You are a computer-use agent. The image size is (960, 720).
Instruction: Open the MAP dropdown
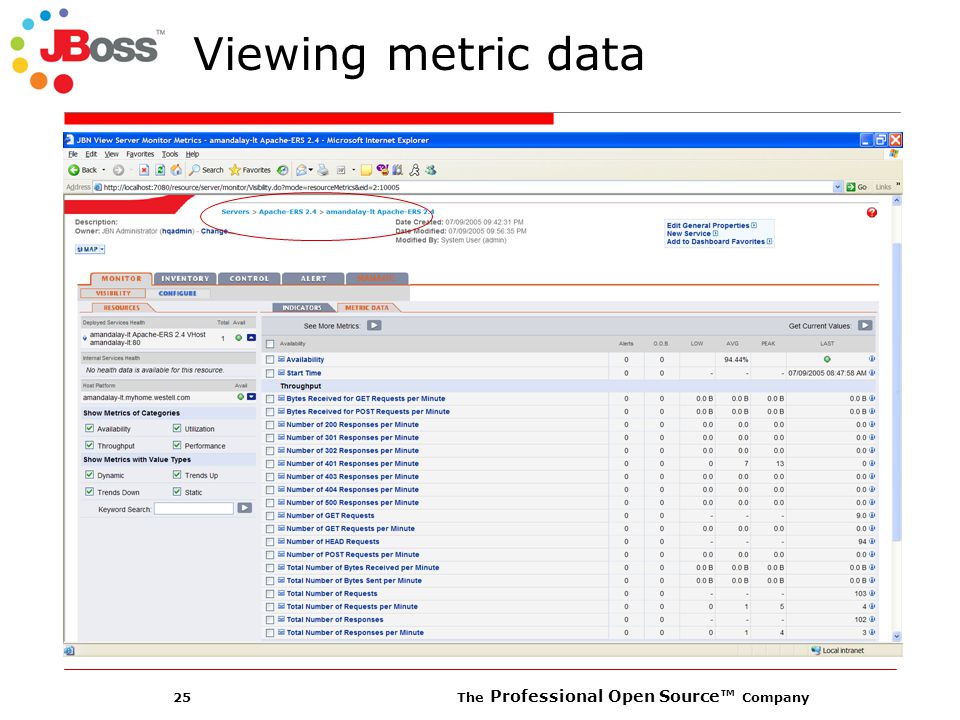pyautogui.click(x=90, y=249)
